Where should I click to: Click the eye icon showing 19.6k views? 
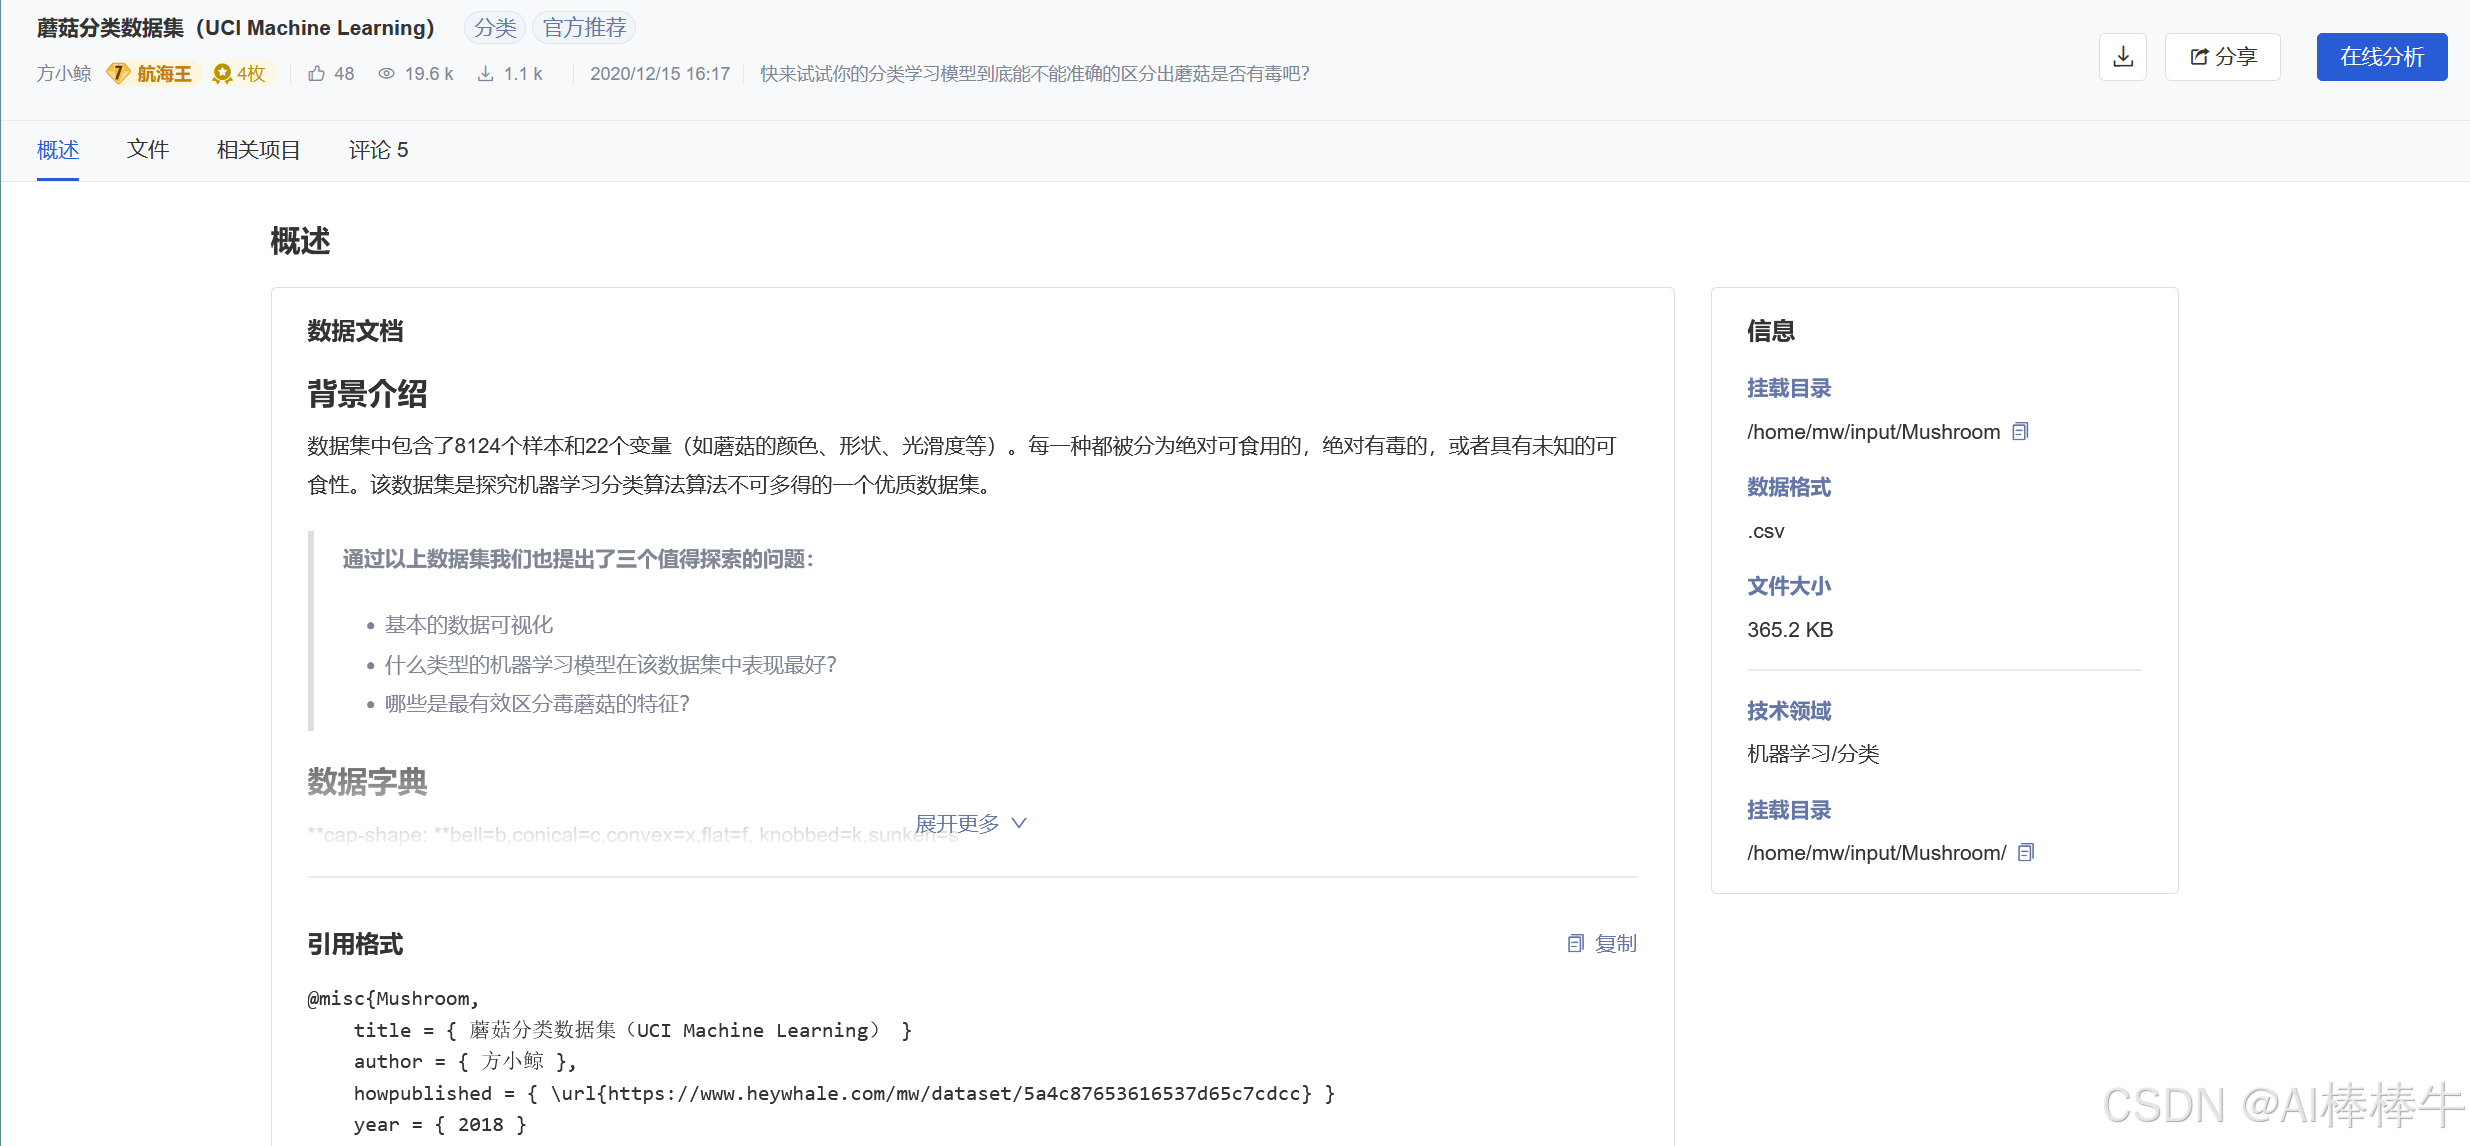[x=385, y=73]
